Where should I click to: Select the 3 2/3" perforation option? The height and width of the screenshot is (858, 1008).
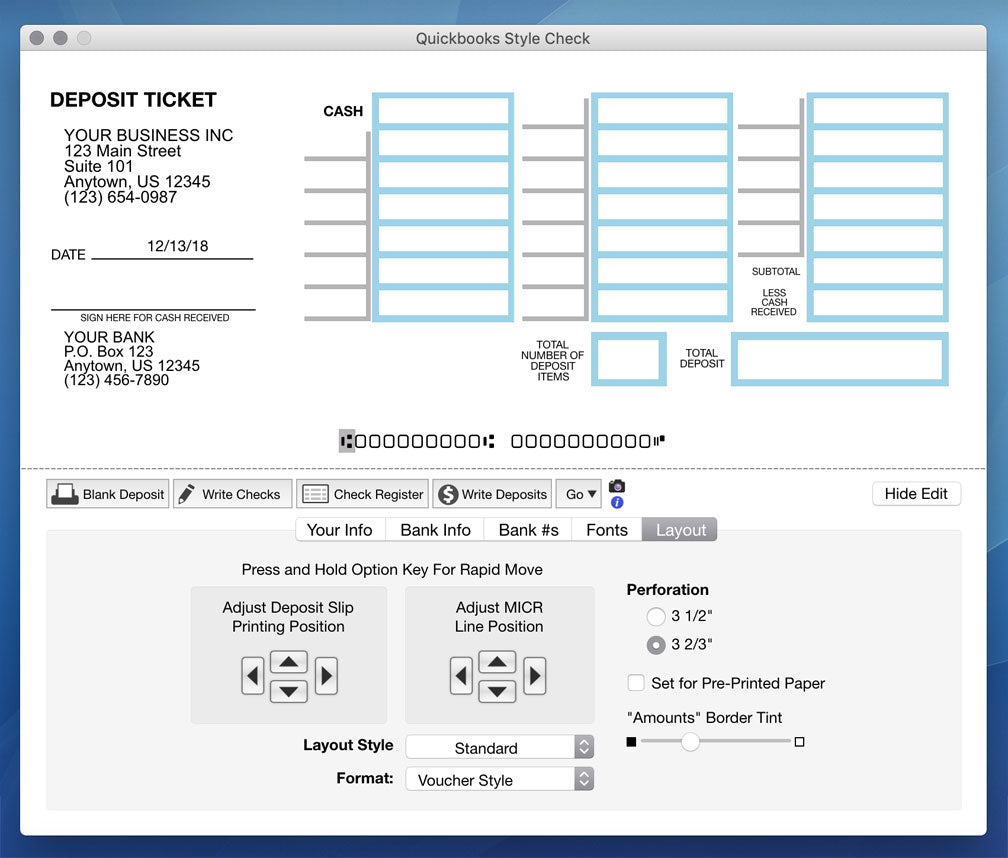tap(656, 645)
